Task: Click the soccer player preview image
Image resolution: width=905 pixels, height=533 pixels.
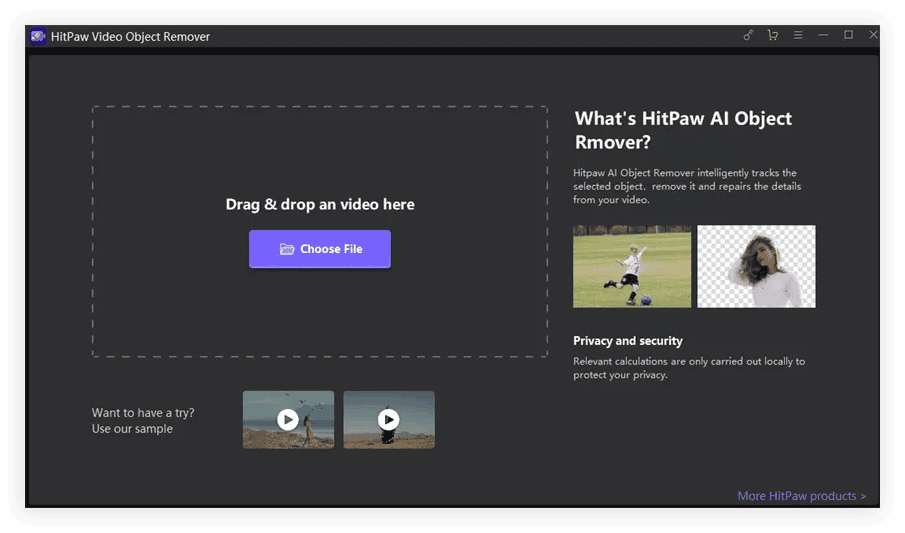Action: click(x=631, y=266)
